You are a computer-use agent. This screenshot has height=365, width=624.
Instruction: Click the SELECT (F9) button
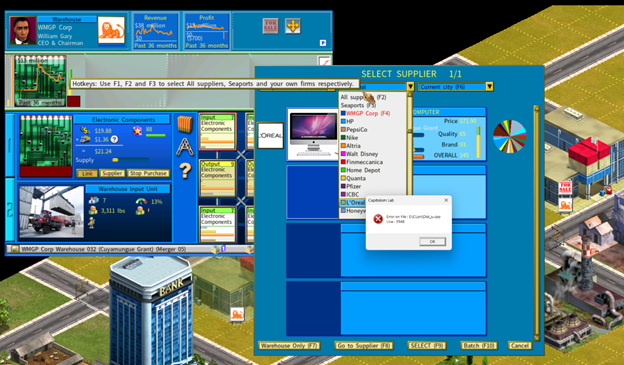pyautogui.click(x=427, y=345)
